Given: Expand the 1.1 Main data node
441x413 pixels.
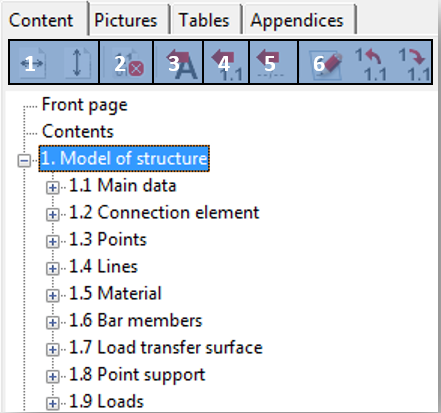Looking at the screenshot, I should point(52,188).
